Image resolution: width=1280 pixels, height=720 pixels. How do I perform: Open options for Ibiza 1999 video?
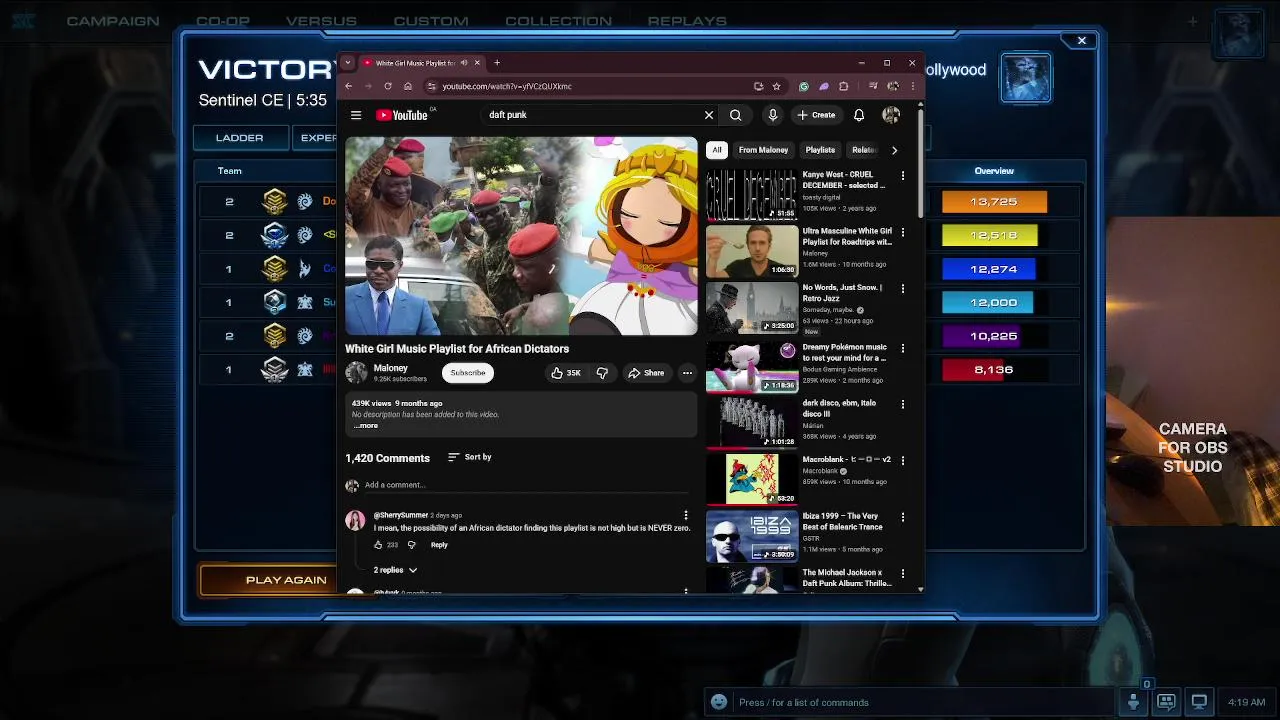point(903,518)
